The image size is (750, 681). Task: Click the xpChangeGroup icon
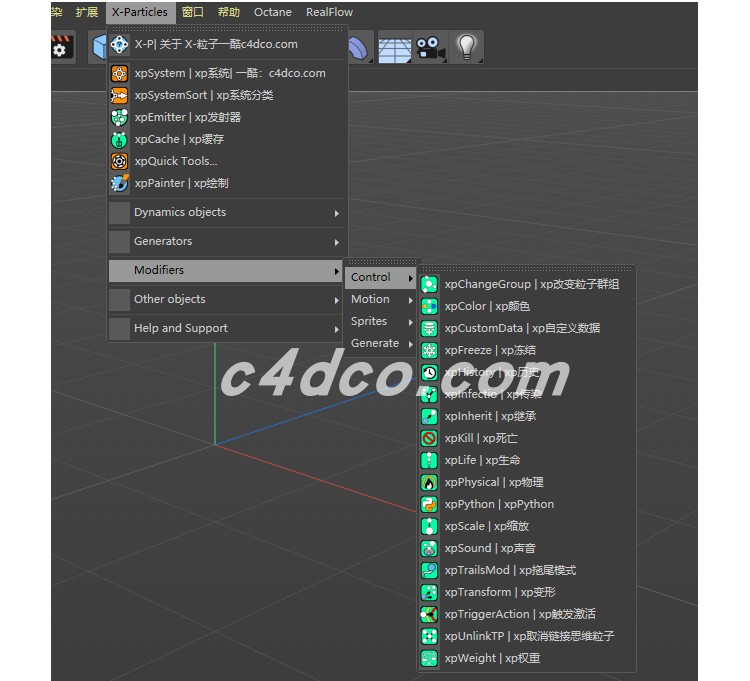pos(429,284)
